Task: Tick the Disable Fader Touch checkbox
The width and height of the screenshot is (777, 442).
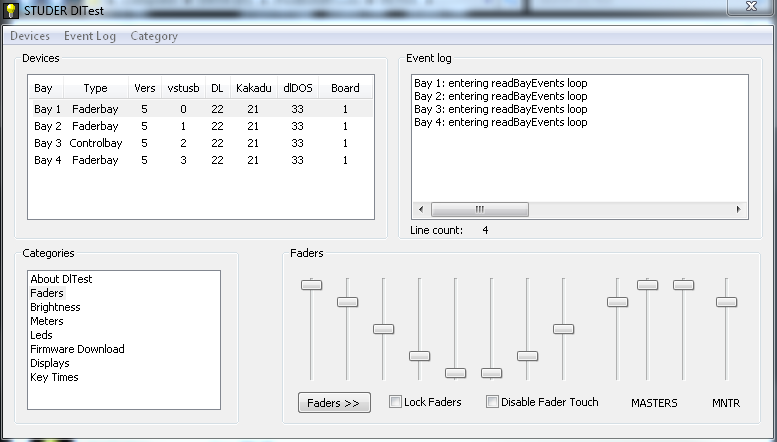Action: (492, 402)
